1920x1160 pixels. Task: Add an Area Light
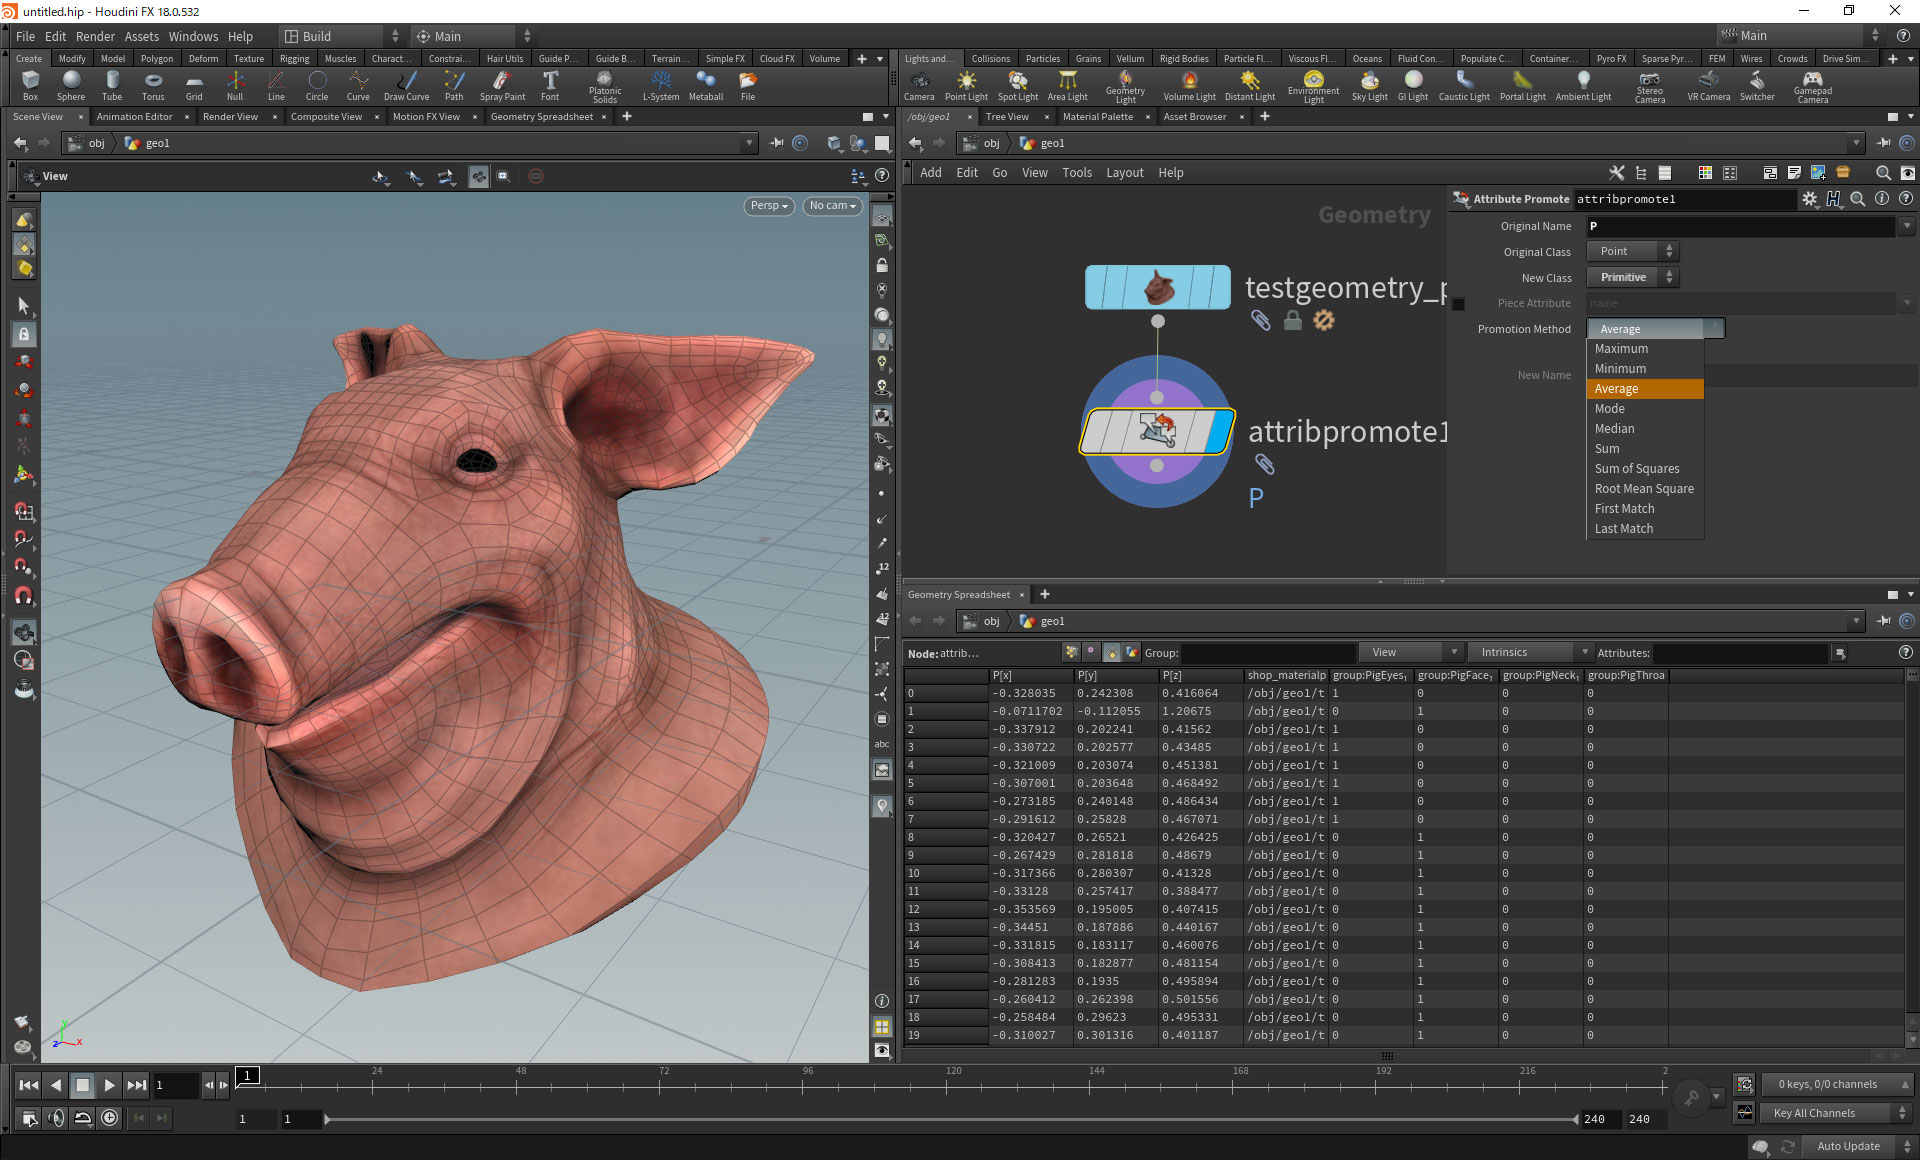[1067, 86]
